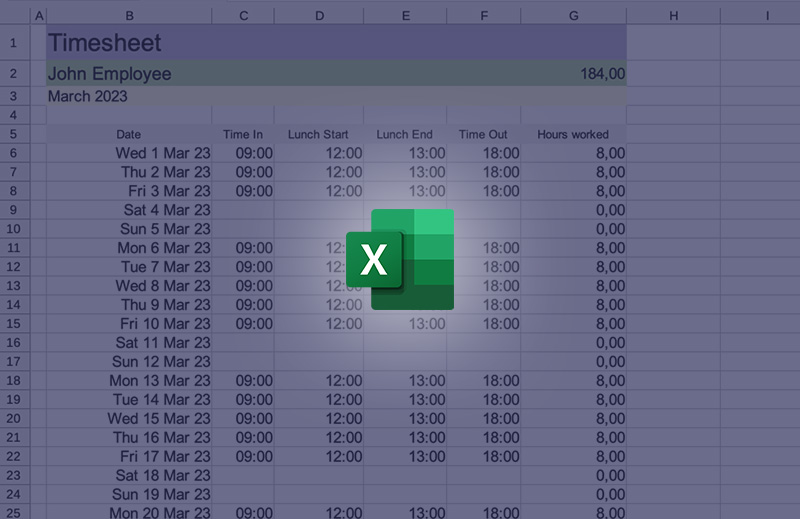Select column G header
This screenshot has height=519, width=800.
pos(573,16)
